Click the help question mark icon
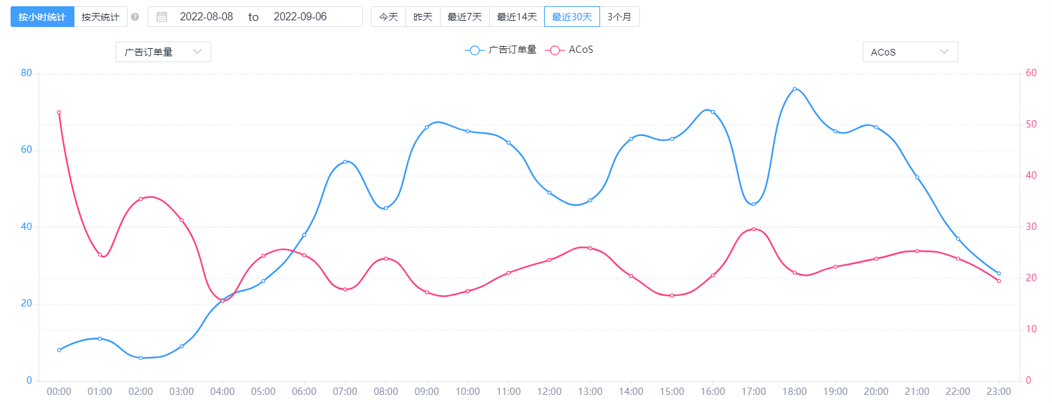 click(x=135, y=17)
